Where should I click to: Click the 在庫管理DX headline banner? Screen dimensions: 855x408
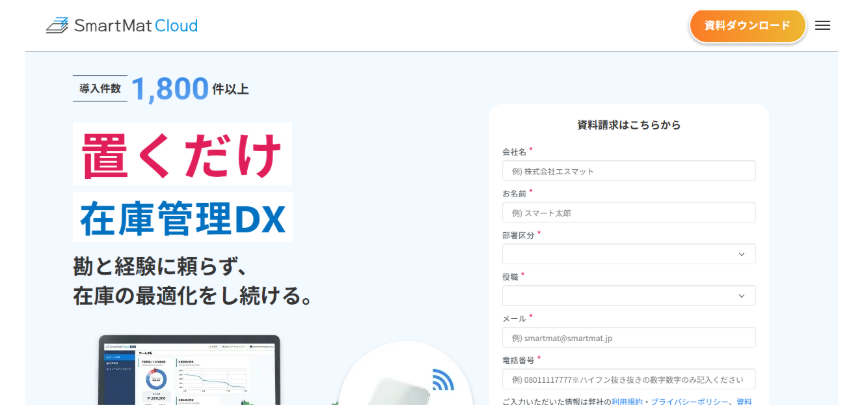pyautogui.click(x=183, y=217)
